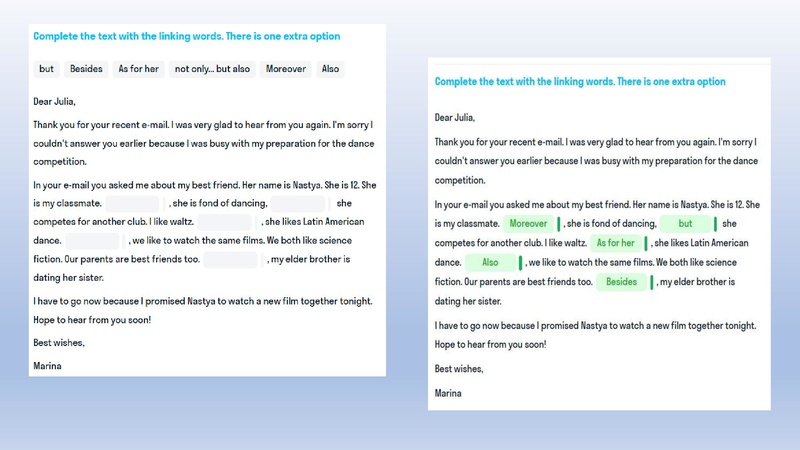This screenshot has width=800, height=450.
Task: Select the "Besides" chip in the word bank
Action: [85, 69]
